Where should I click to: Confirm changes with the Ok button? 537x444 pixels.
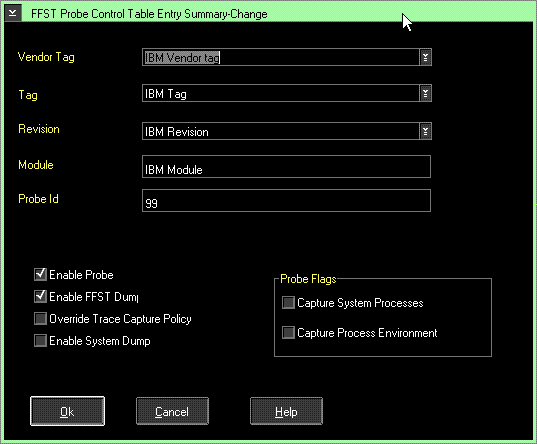(x=67, y=411)
